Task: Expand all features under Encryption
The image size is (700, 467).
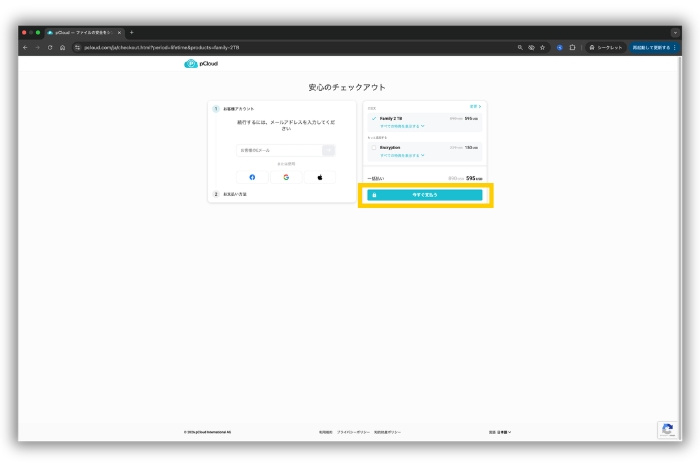Action: pos(402,155)
